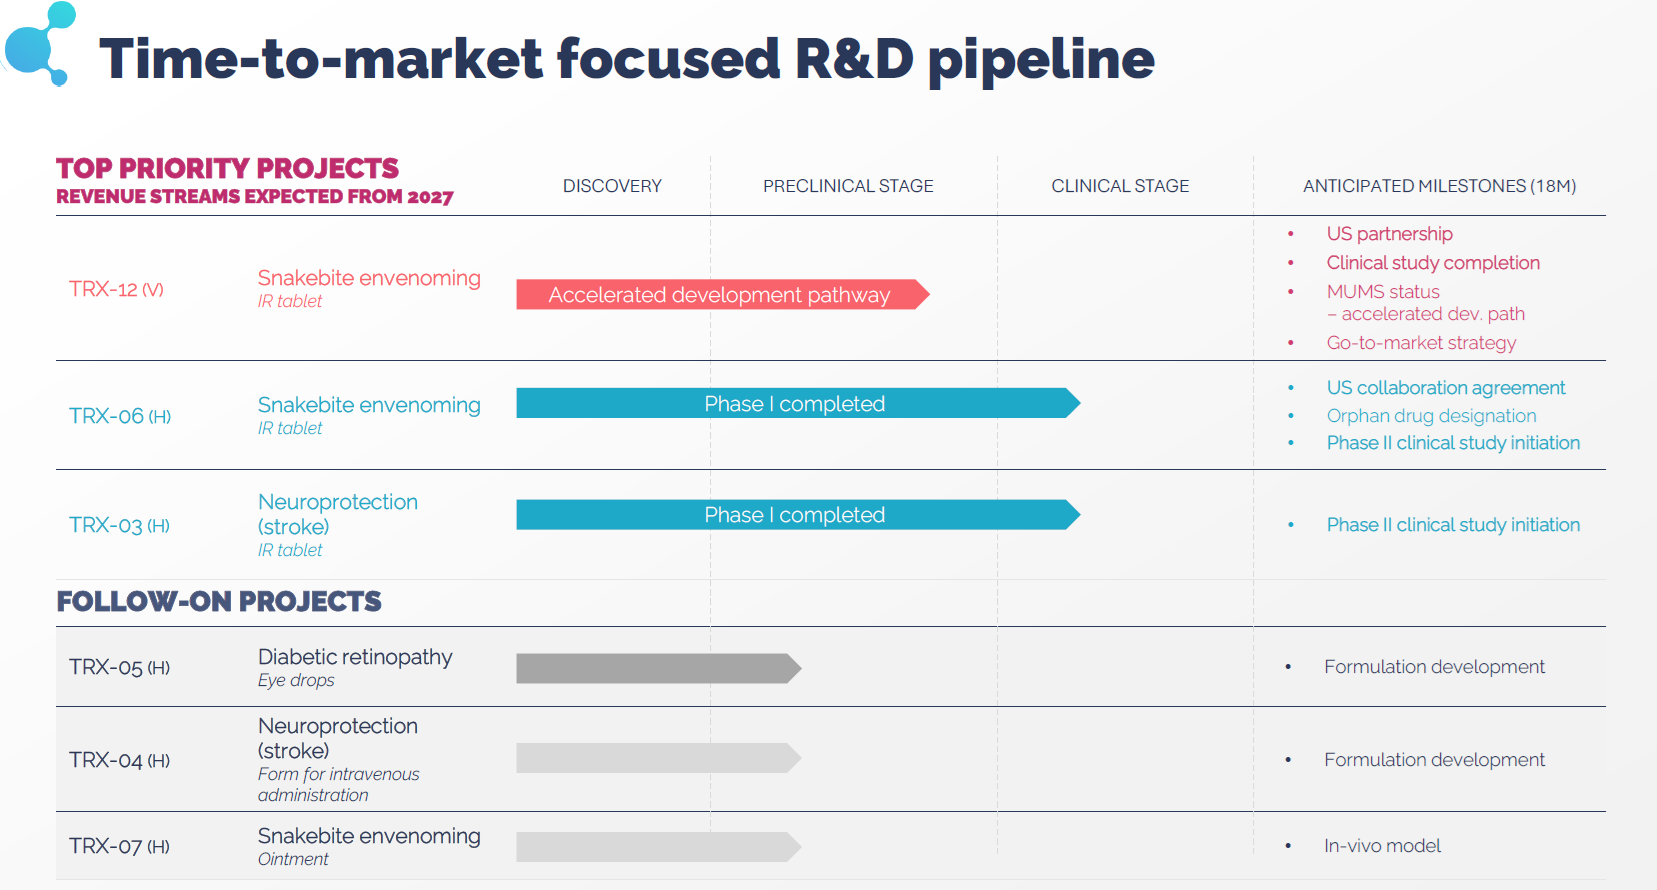The height and width of the screenshot is (890, 1657).
Task: Click the red Accelerated development pathway bar
Action: tap(720, 295)
